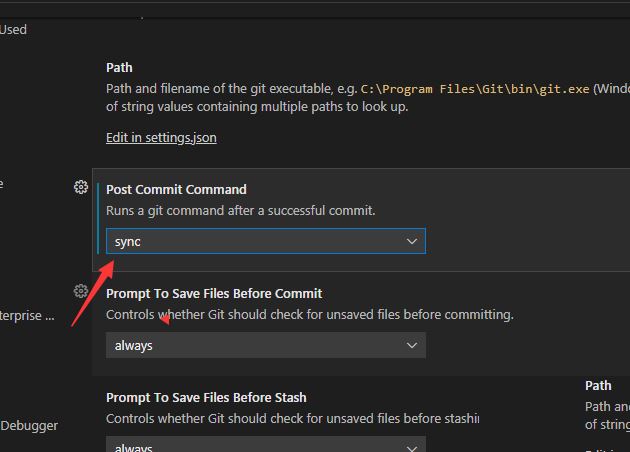
Task: Open the Edit in settings.json link
Action: 161,137
